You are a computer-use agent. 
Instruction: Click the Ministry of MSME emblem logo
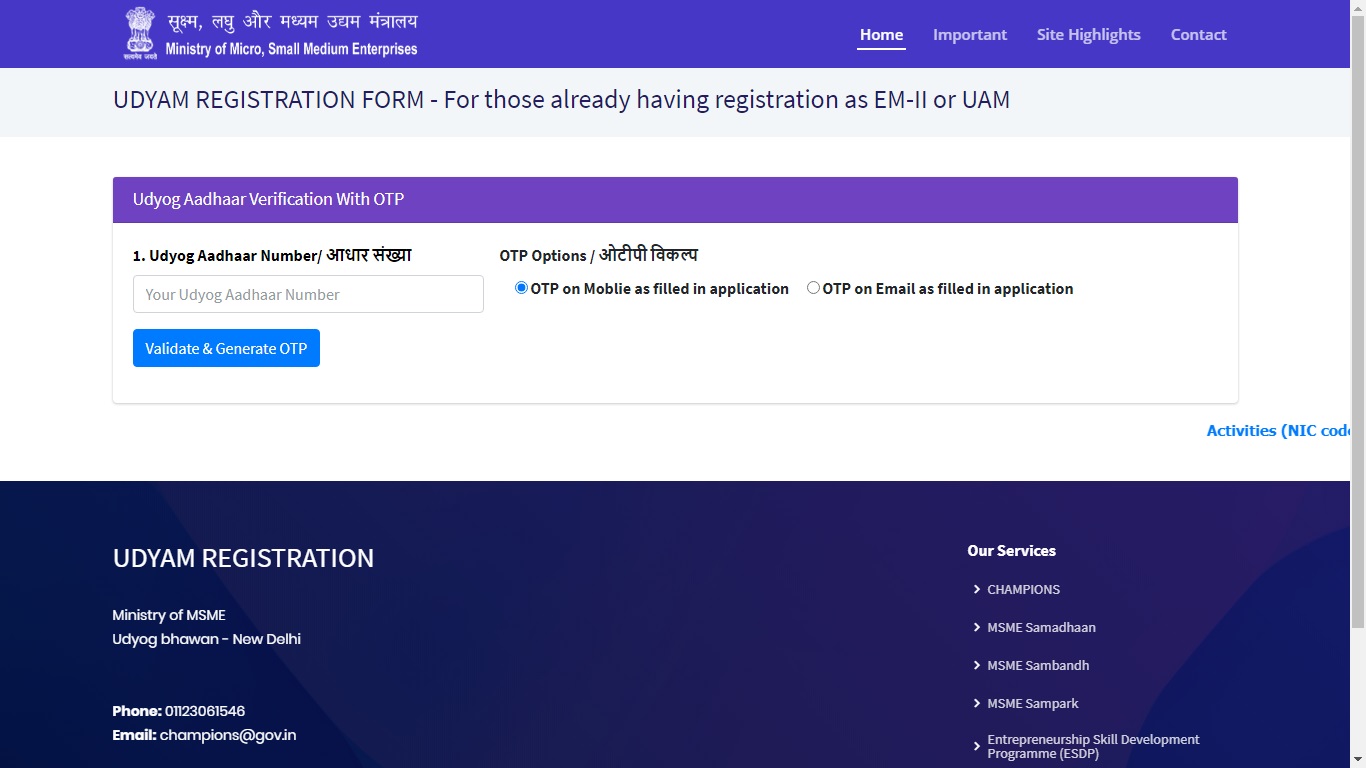tap(141, 34)
